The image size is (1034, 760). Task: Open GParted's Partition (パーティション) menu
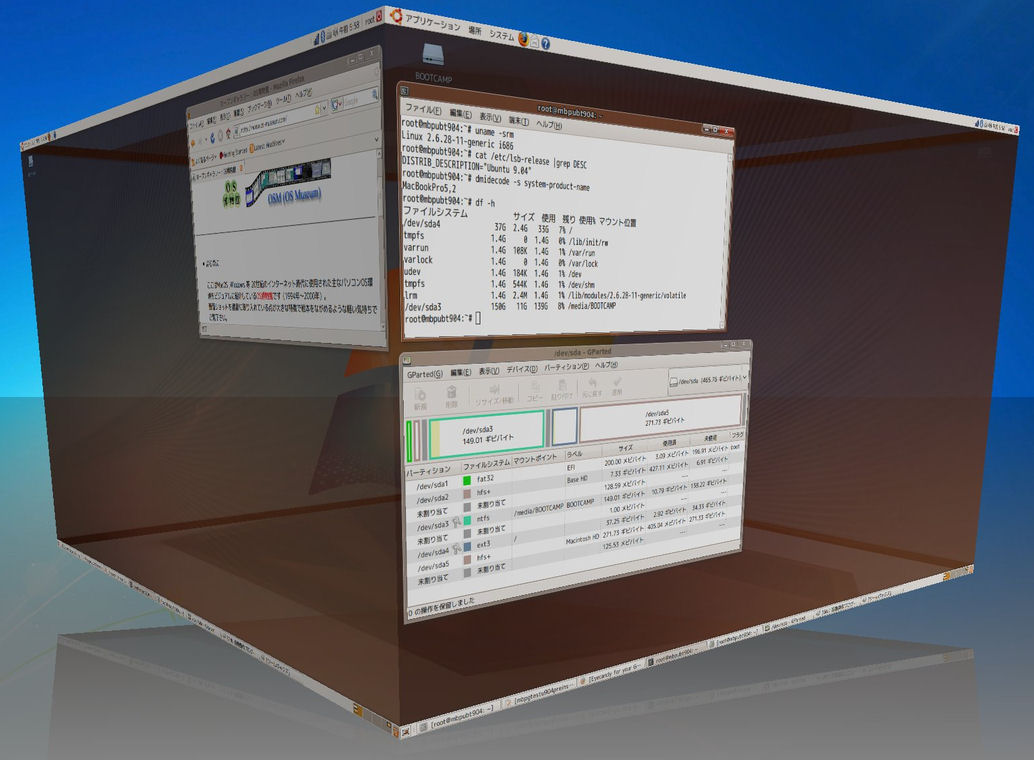566,366
